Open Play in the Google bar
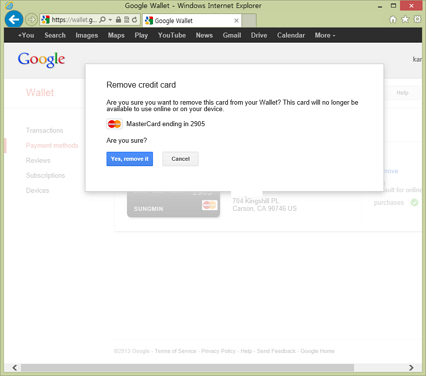426x376 pixels. 141,35
